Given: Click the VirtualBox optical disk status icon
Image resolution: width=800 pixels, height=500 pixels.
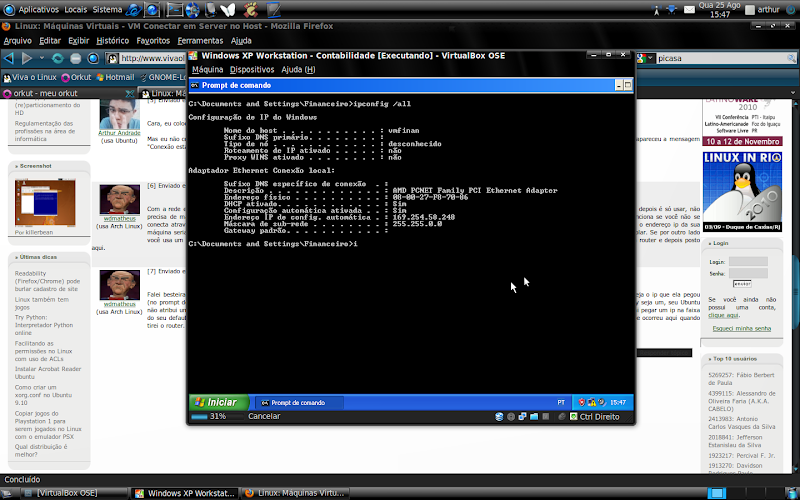Looking at the screenshot, I should [511, 417].
